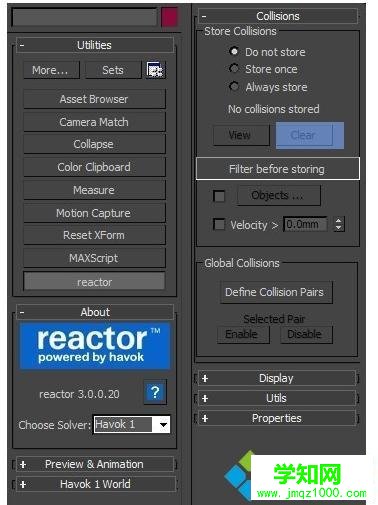The image size is (378, 505).
Task: Click Define Collision Pairs button
Action: (x=276, y=292)
